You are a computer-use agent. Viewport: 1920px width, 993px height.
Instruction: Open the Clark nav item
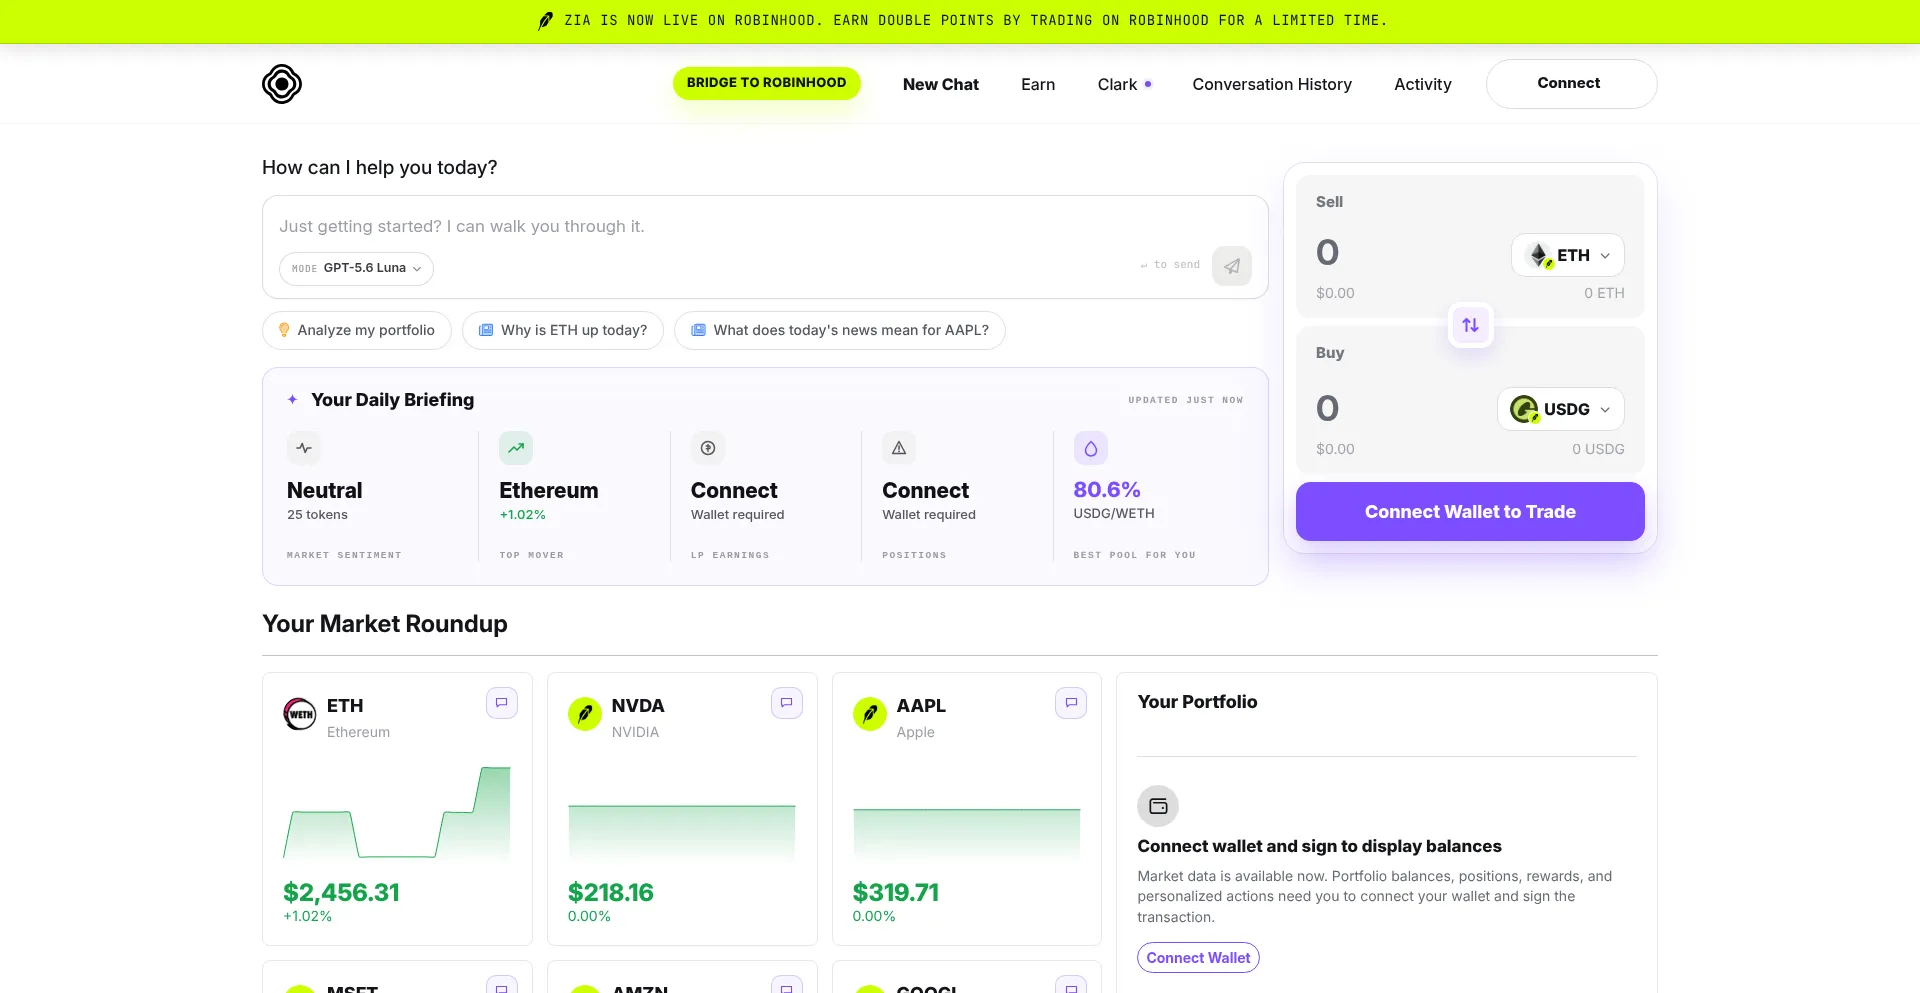(x=1124, y=84)
